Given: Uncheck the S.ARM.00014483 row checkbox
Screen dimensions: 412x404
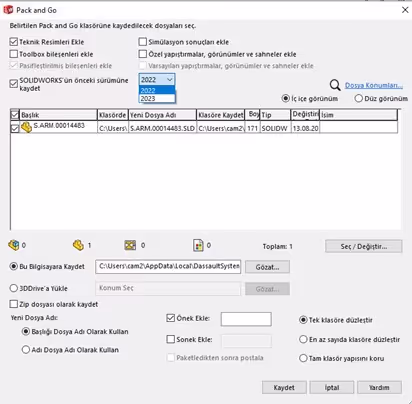Looking at the screenshot, I should [15, 128].
